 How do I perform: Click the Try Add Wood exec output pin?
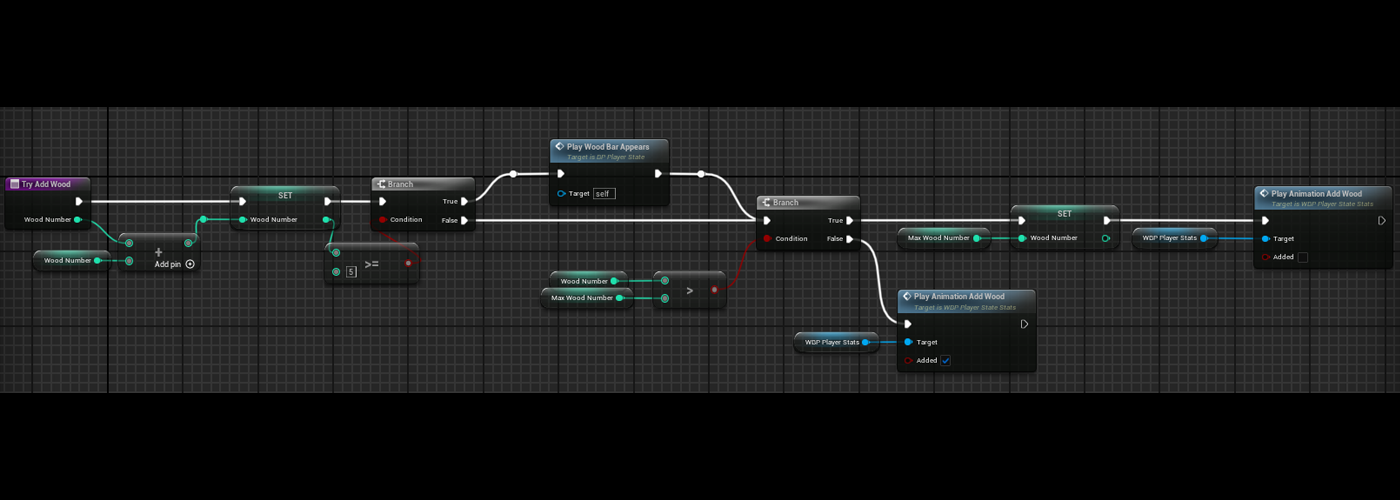79,201
